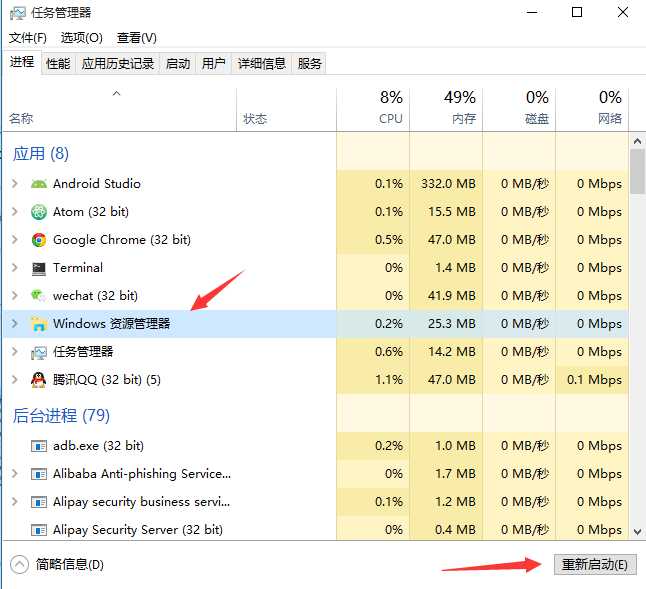The image size is (646, 589).
Task: Expand the Android Studio row
Action: pyautogui.click(x=15, y=183)
